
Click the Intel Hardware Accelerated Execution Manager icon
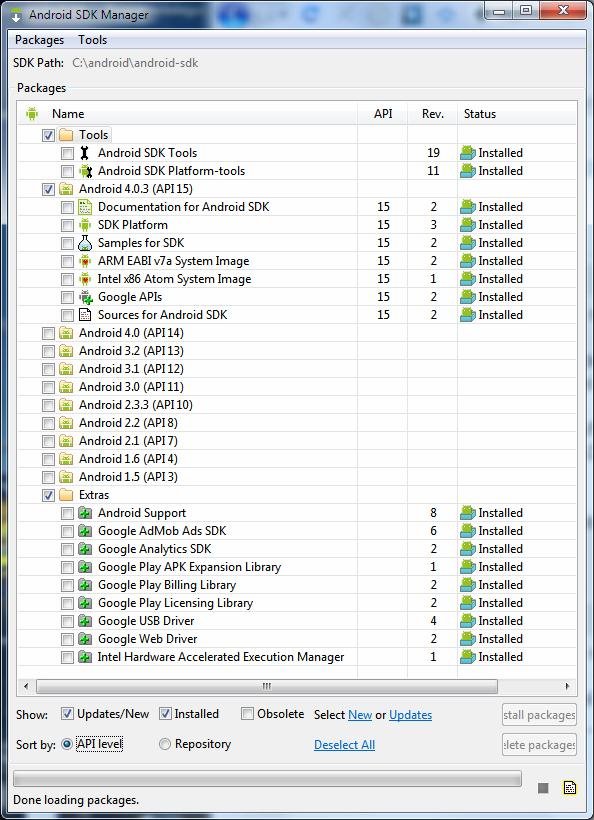coord(85,657)
